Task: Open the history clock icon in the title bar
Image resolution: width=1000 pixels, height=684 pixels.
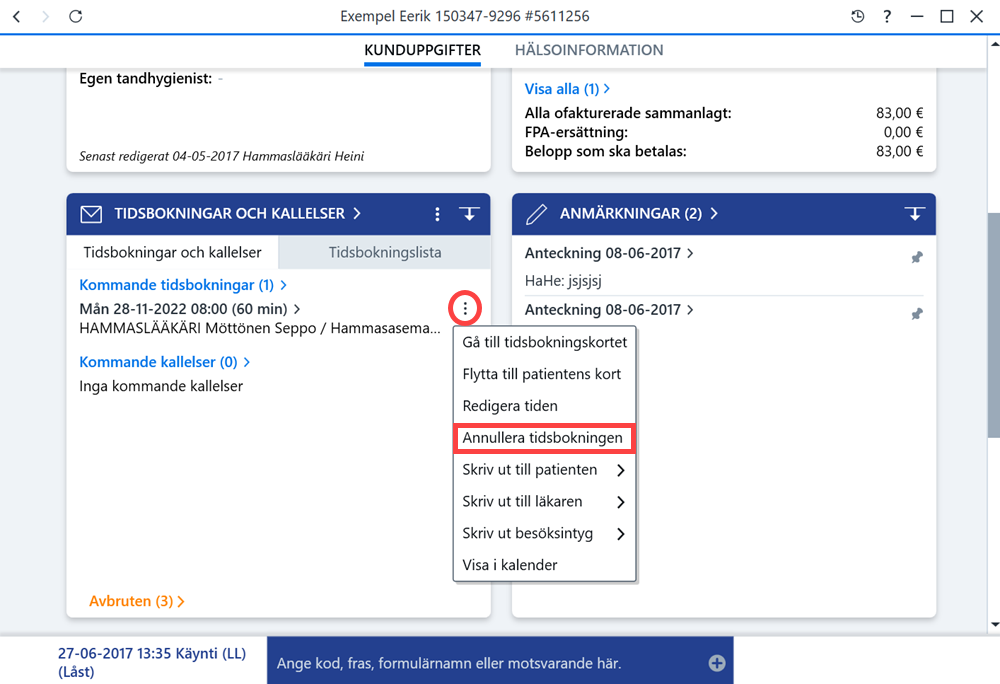Action: [x=858, y=17]
